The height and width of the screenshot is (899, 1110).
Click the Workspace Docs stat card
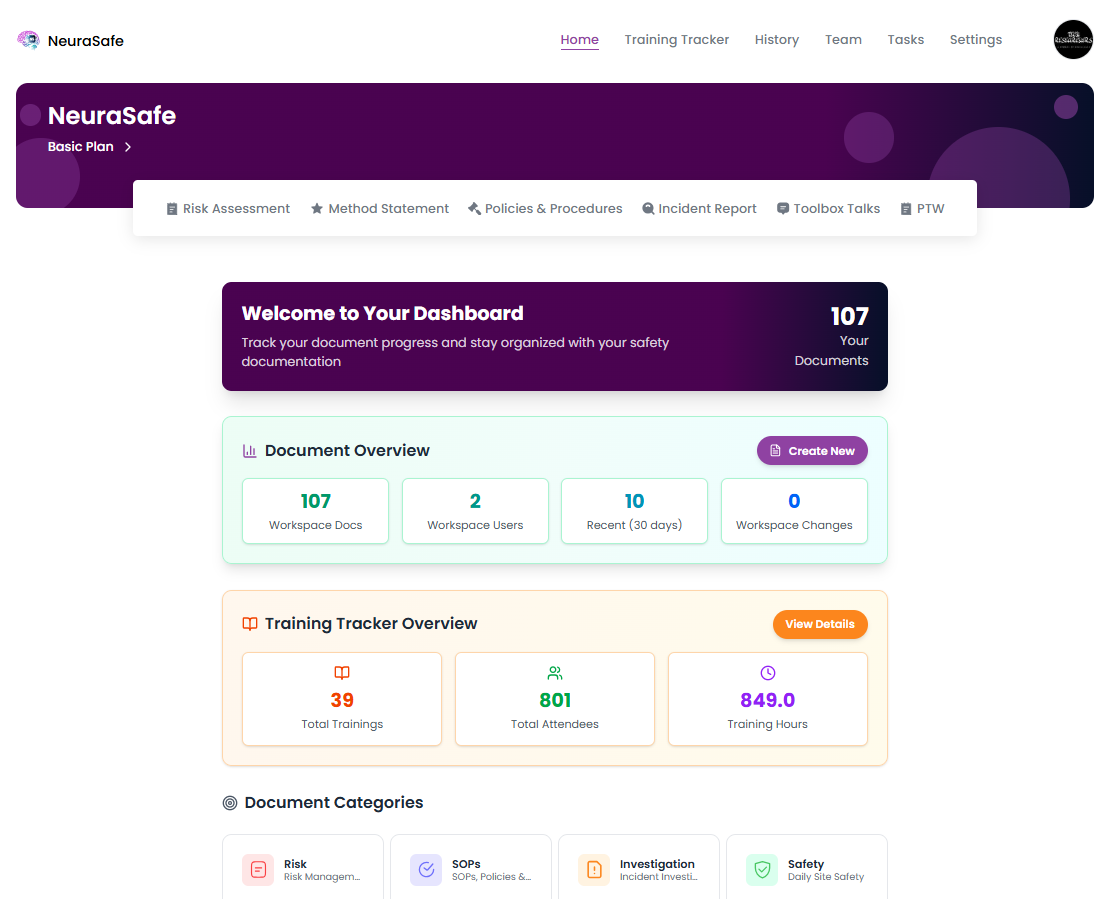point(316,511)
